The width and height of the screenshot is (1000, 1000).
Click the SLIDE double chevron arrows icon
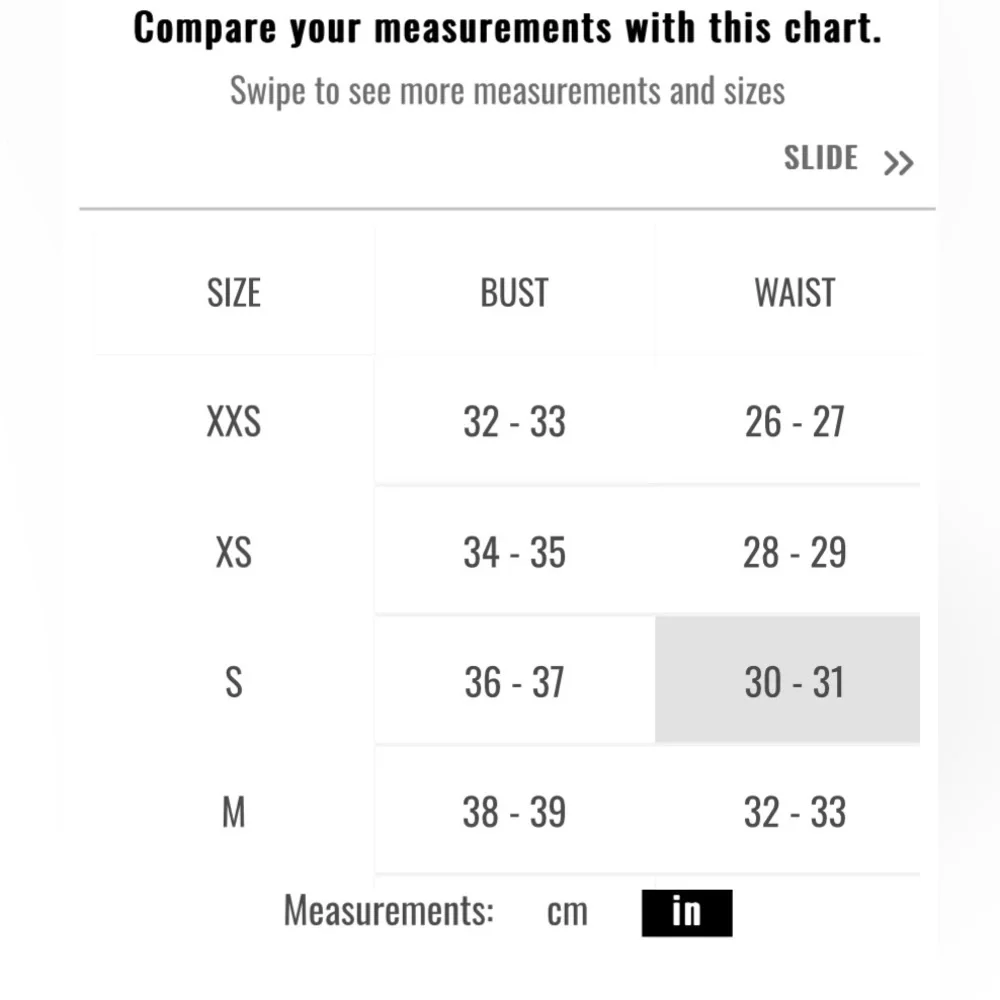tap(899, 163)
